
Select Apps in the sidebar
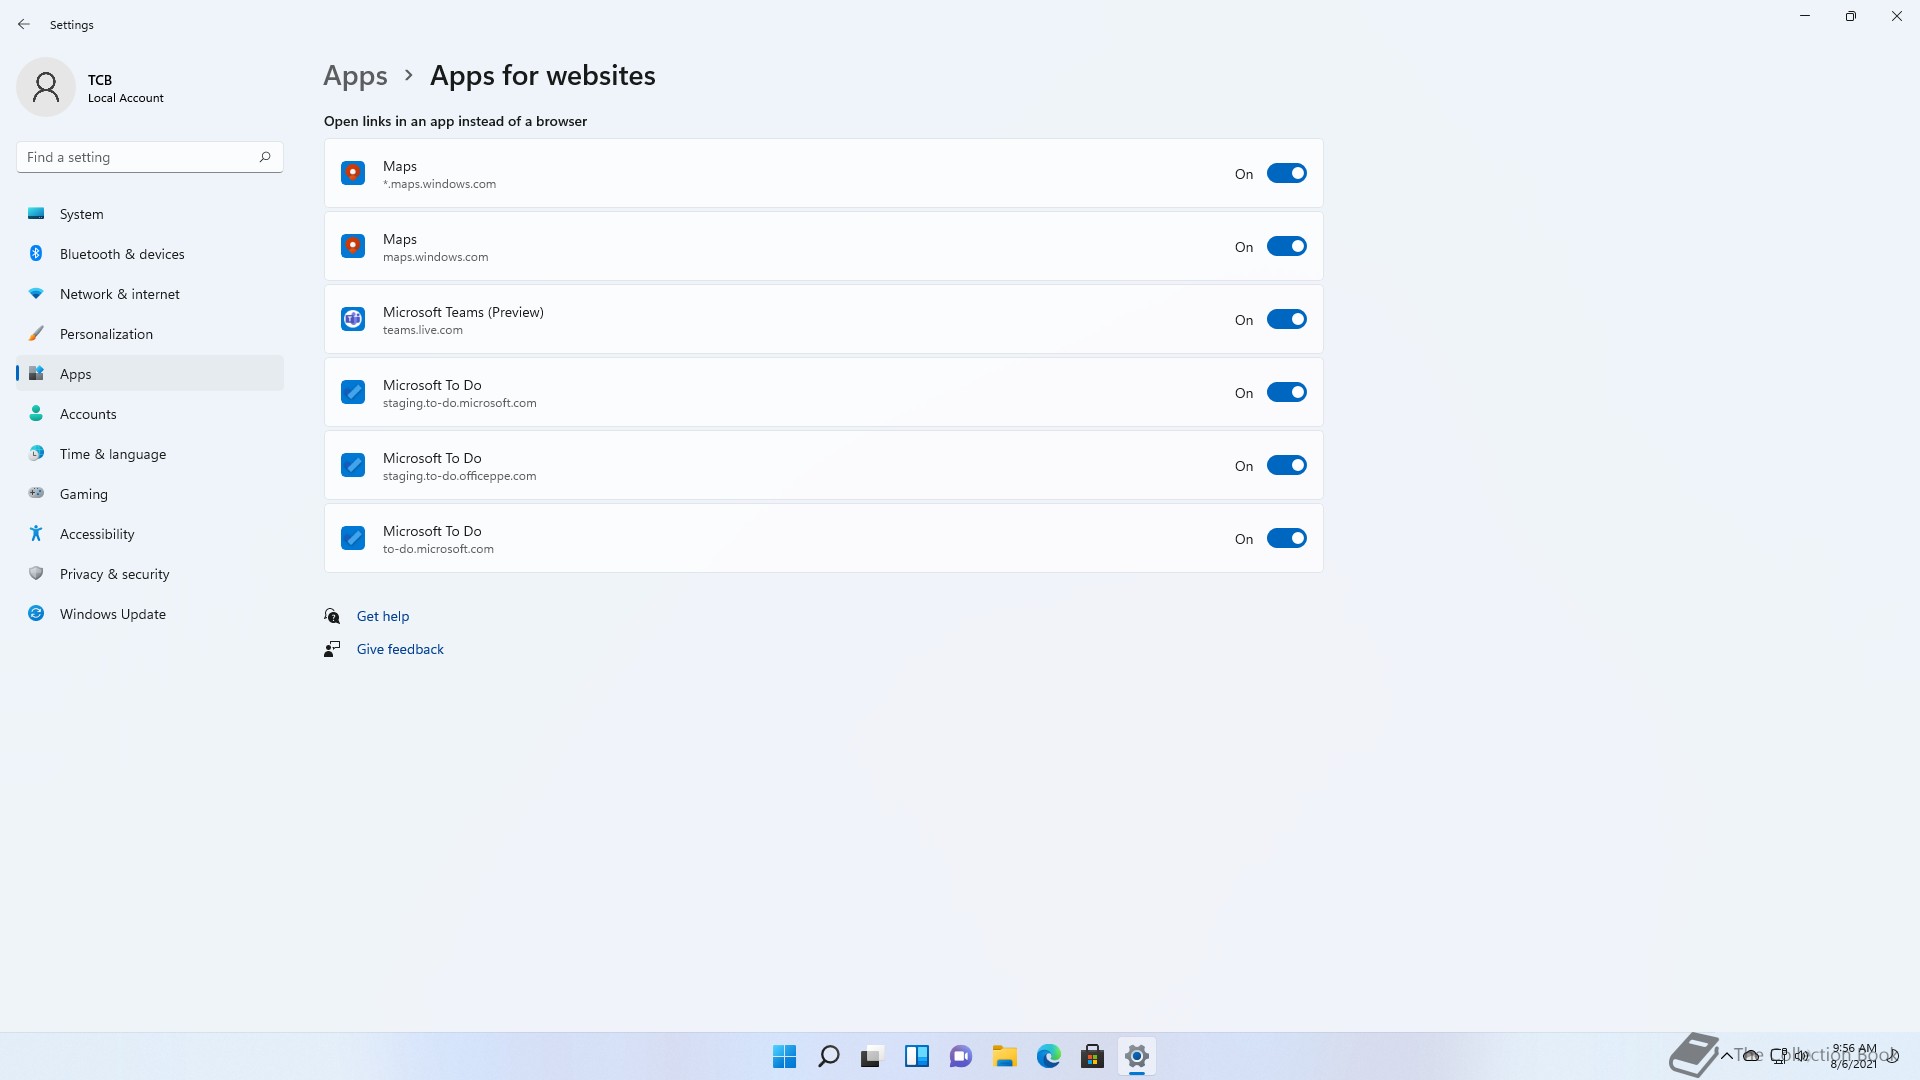tap(150, 374)
